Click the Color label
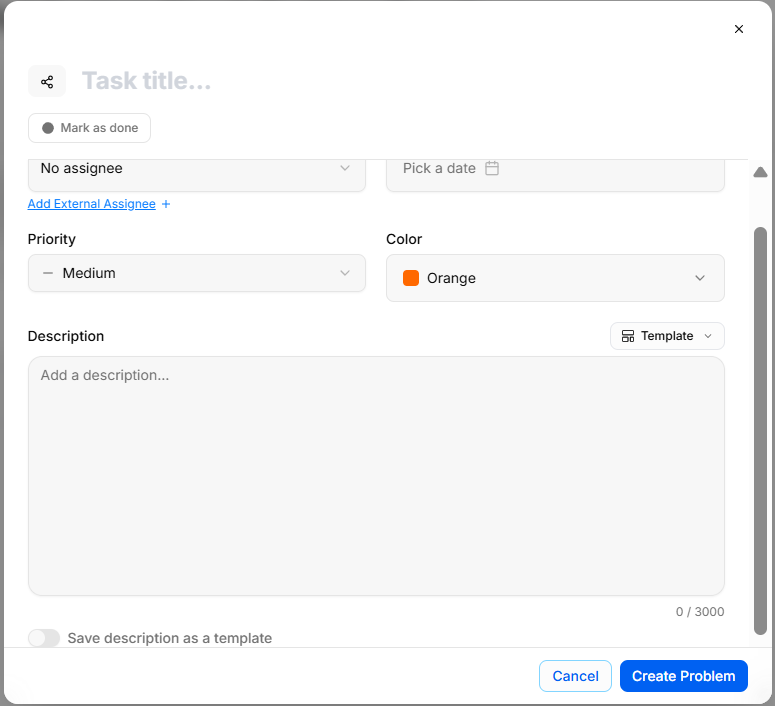The height and width of the screenshot is (706, 775). (404, 239)
